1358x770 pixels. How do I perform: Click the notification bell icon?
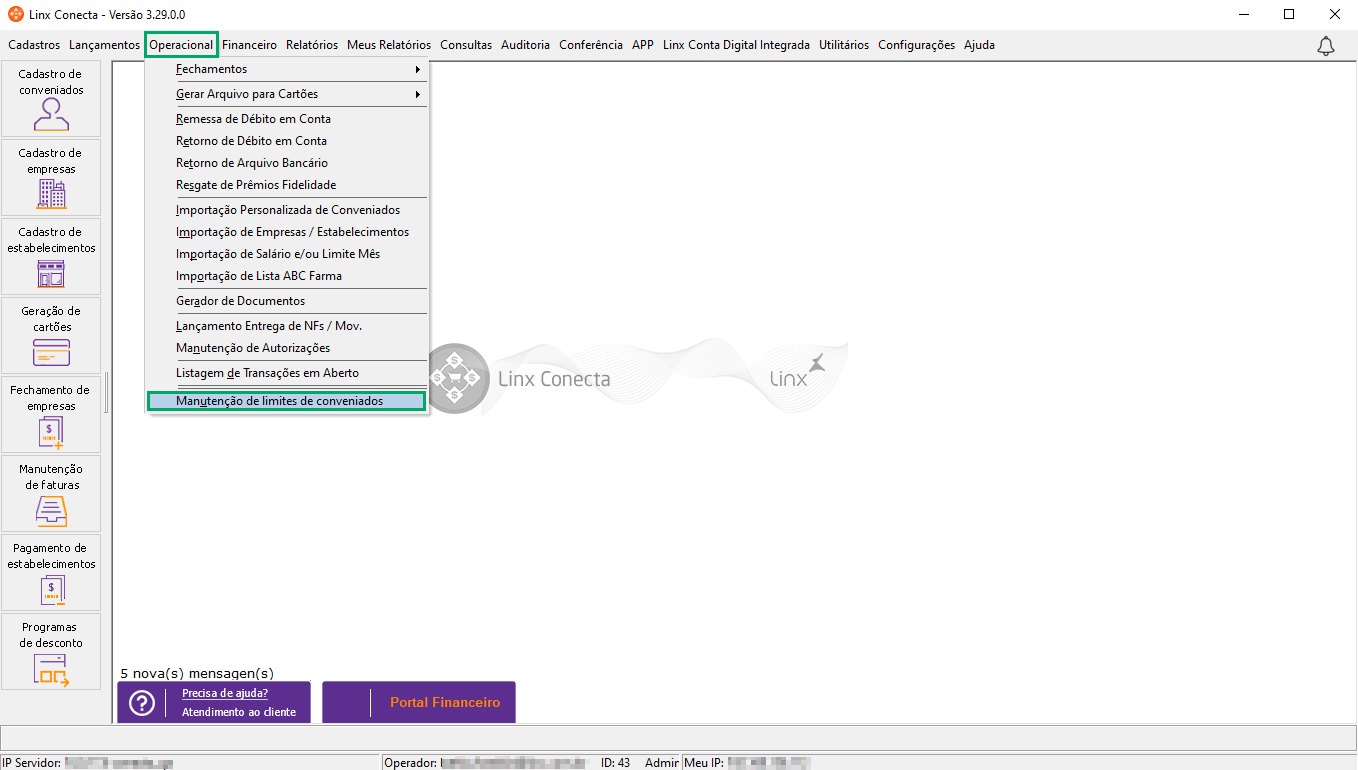1326,45
